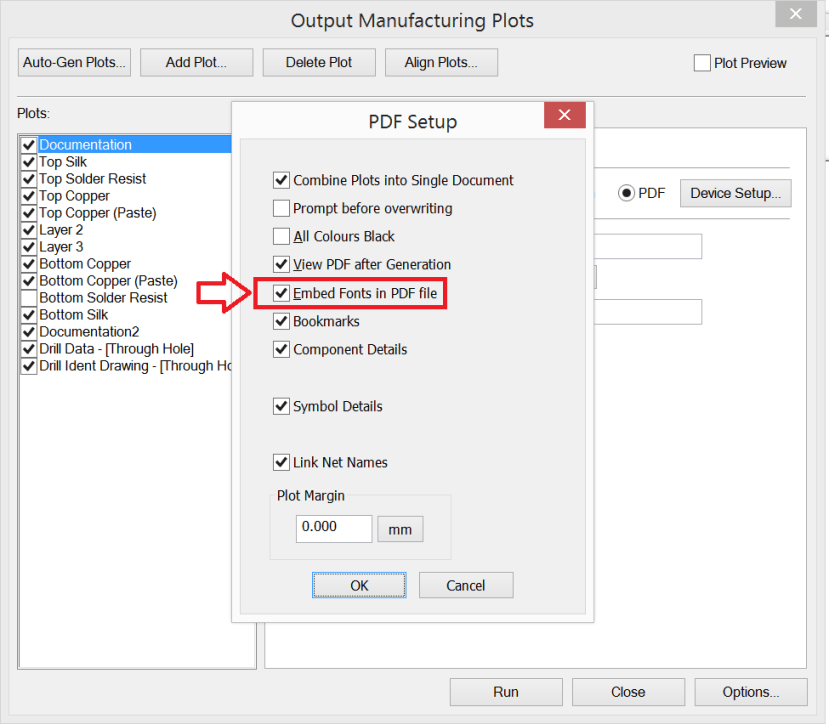
Task: Click the Plot Margin value field
Action: [334, 529]
